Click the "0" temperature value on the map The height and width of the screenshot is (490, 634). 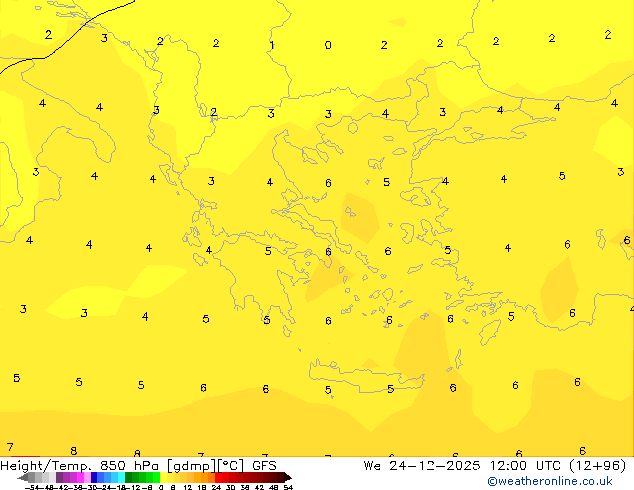(328, 45)
